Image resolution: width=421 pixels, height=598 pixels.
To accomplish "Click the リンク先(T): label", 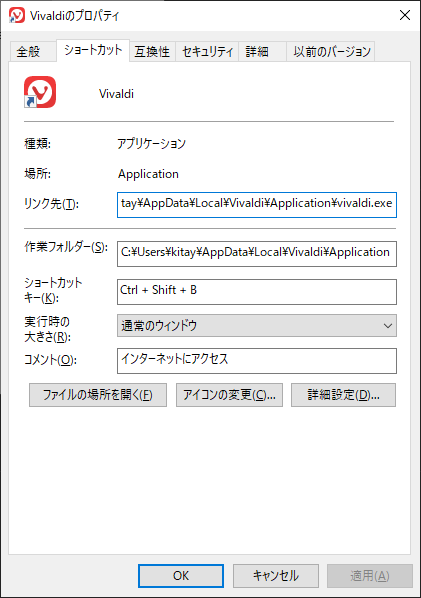I will coord(51,204).
